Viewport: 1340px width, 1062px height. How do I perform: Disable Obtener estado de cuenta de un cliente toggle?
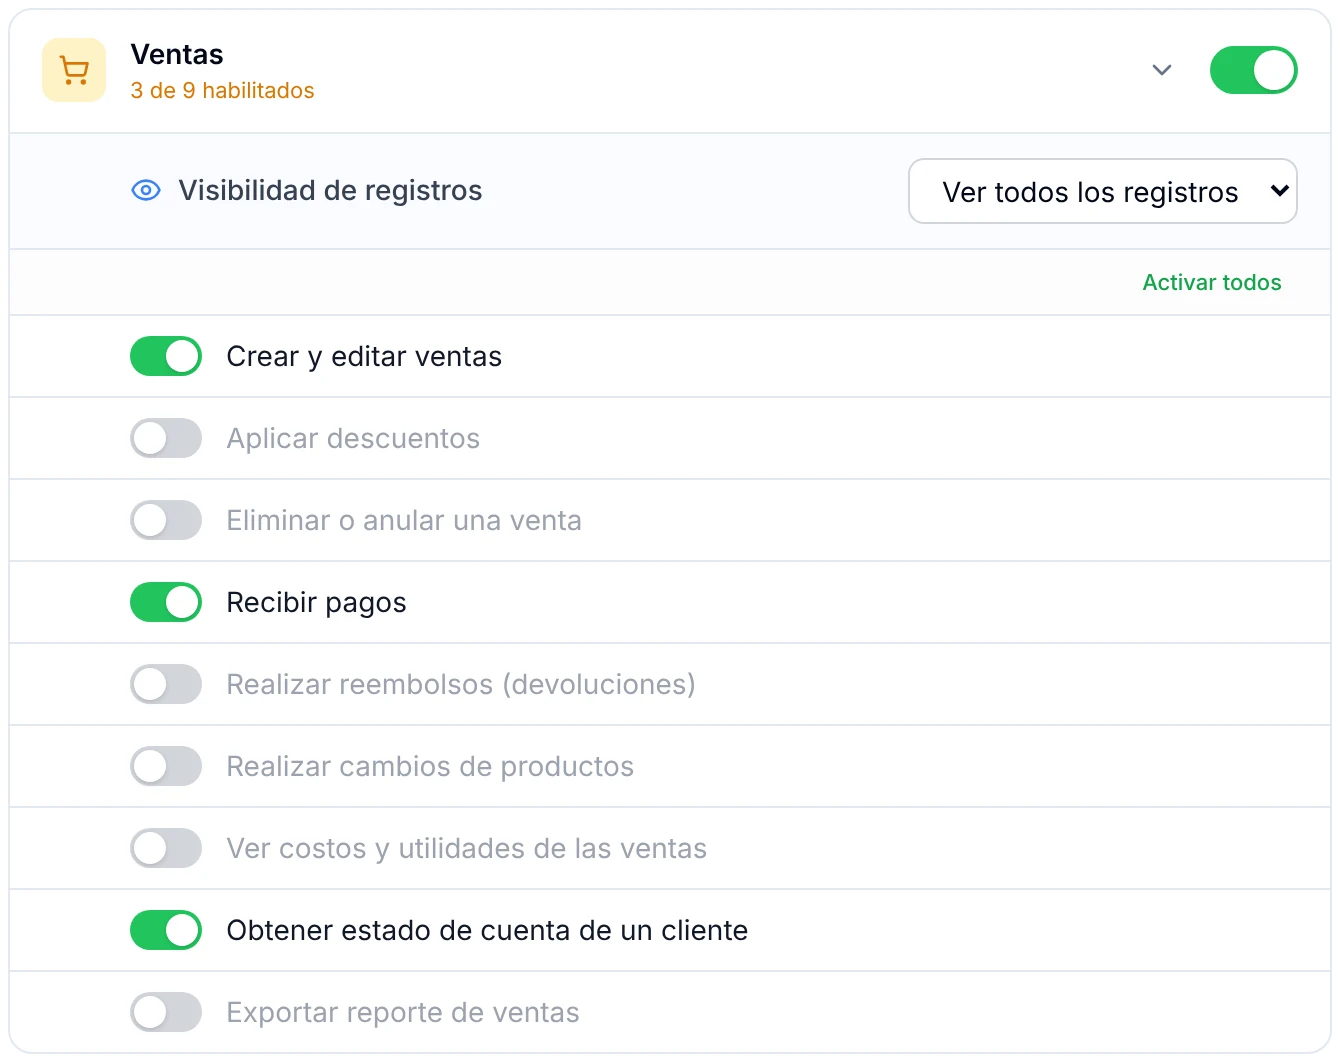click(166, 930)
